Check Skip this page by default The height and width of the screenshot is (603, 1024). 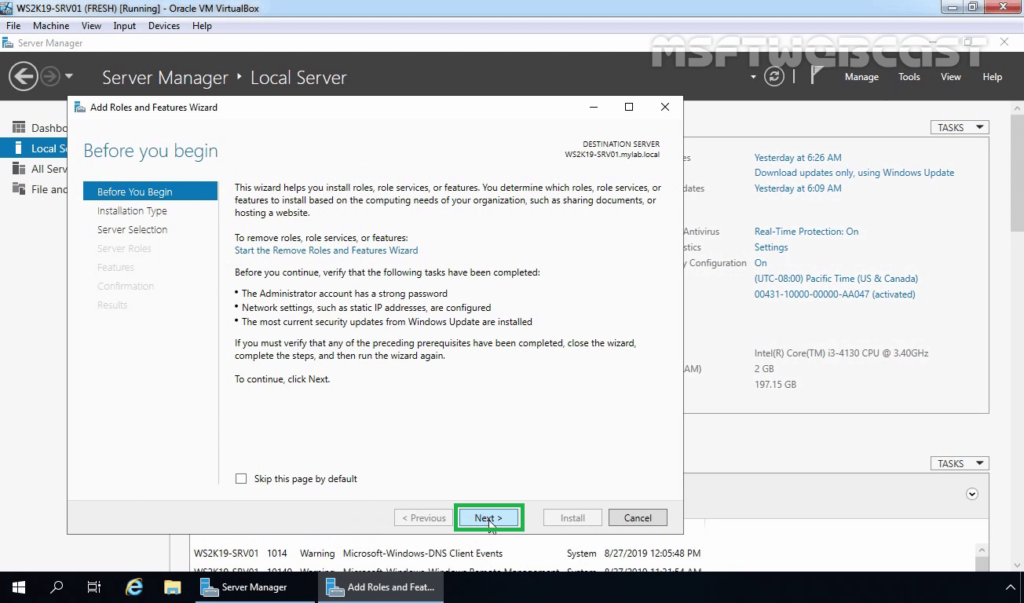click(x=241, y=478)
